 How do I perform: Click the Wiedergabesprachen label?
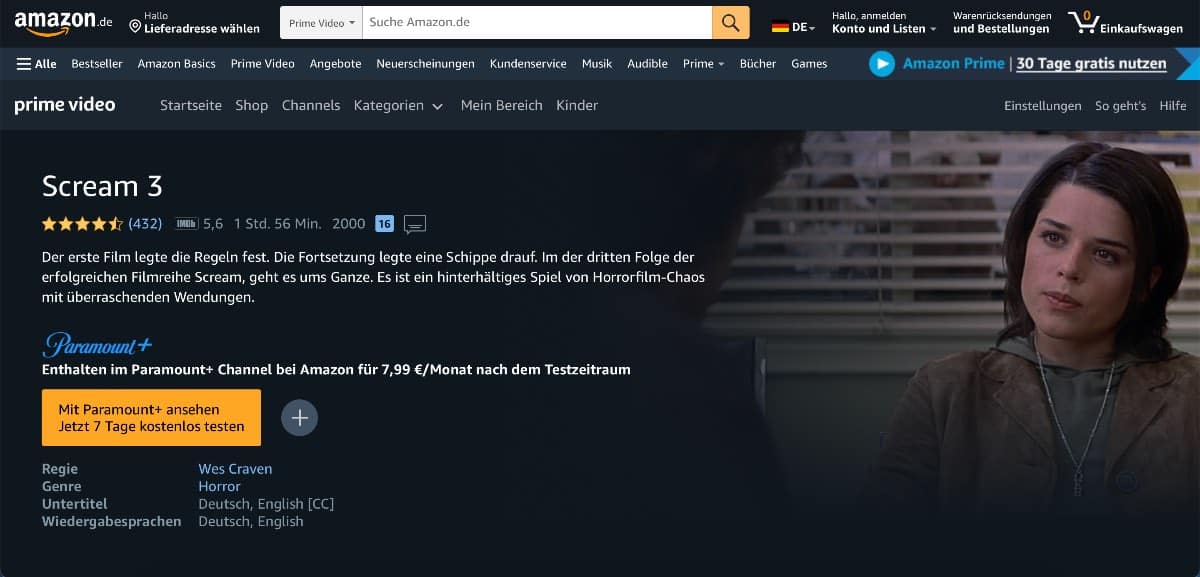click(112, 522)
